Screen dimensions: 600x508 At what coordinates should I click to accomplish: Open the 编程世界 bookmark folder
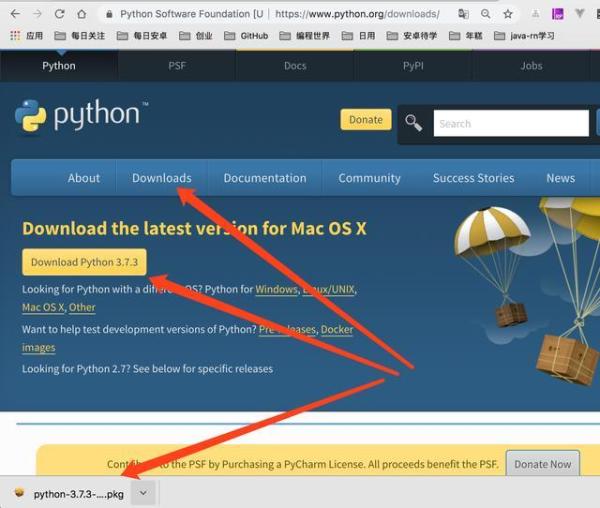pyautogui.click(x=305, y=36)
